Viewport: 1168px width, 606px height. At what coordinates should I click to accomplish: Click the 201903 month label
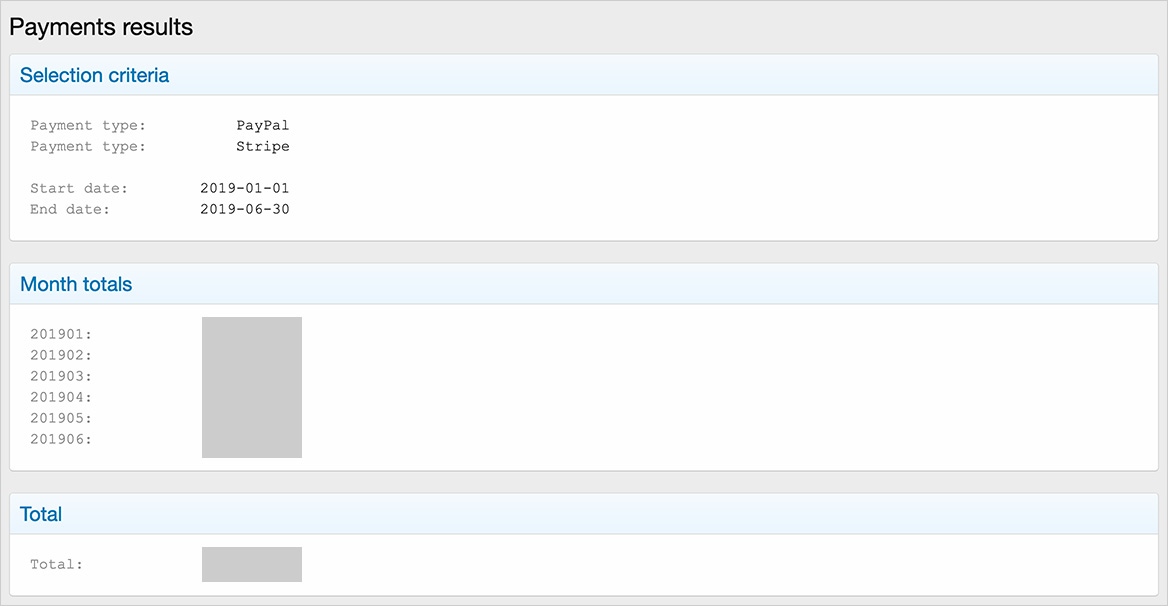[61, 377]
